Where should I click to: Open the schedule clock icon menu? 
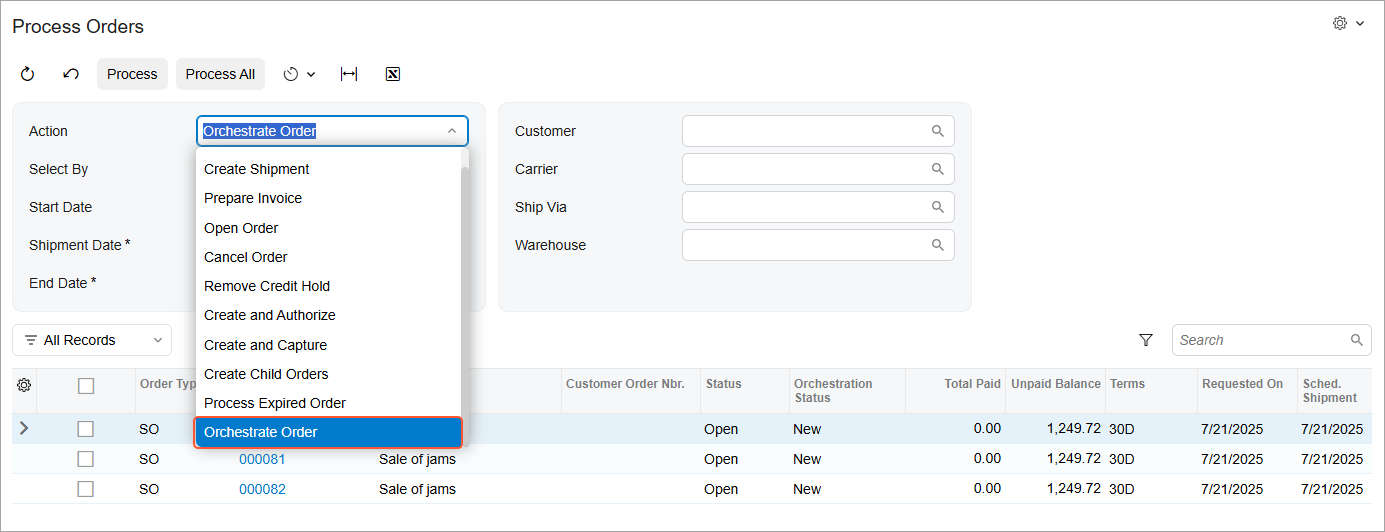click(298, 74)
